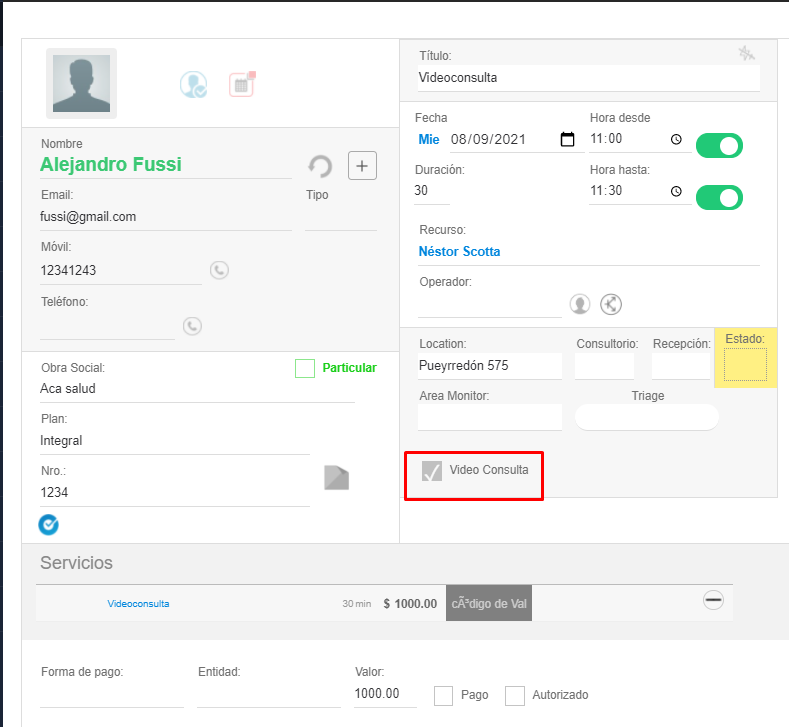This screenshot has width=789, height=727.
Task: Remove the Videoconsulta service with minus icon
Action: (x=713, y=600)
